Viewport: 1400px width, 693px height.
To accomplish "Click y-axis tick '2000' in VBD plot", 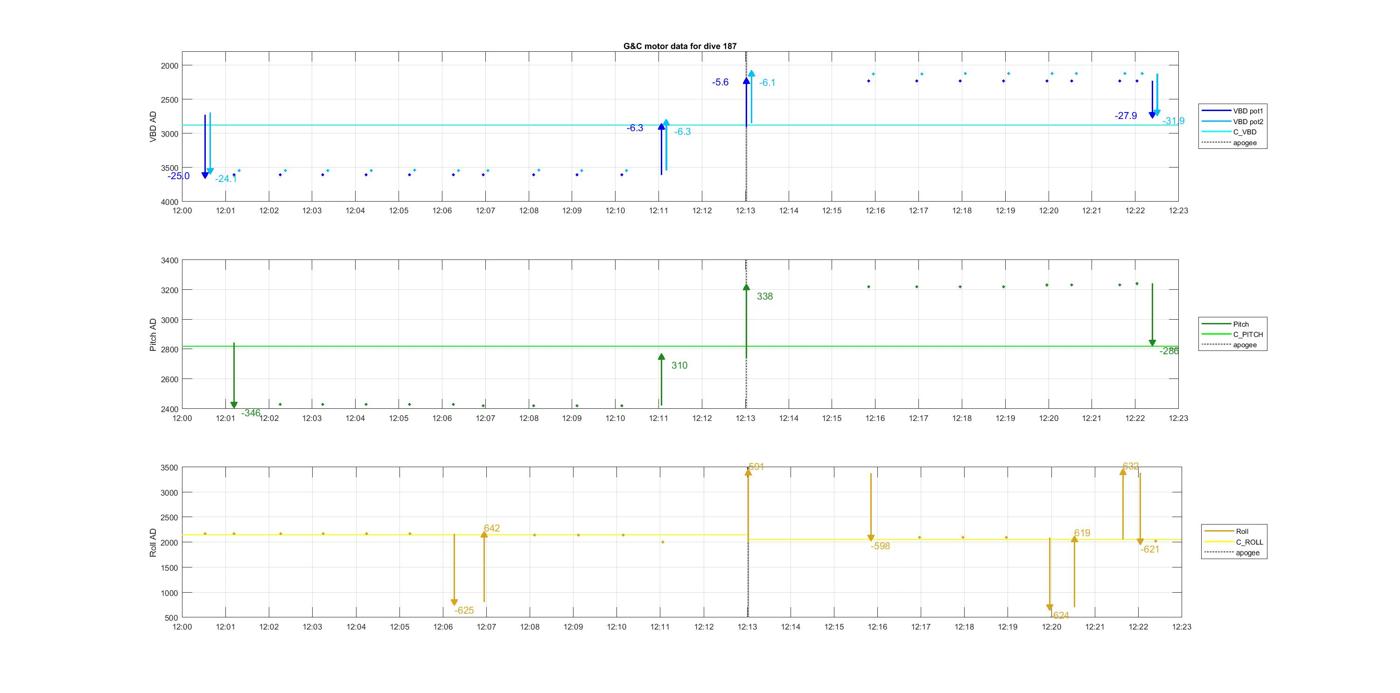I will point(169,66).
